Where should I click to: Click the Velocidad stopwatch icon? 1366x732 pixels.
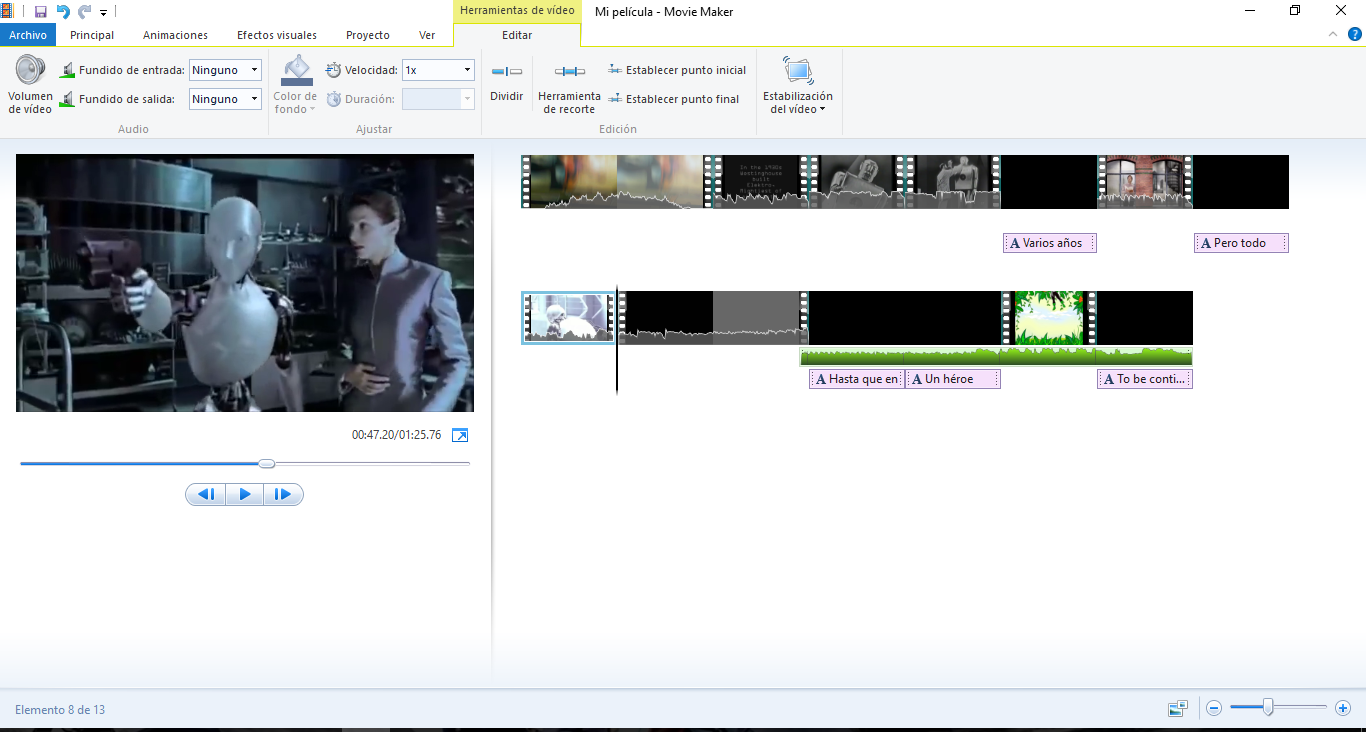[334, 70]
